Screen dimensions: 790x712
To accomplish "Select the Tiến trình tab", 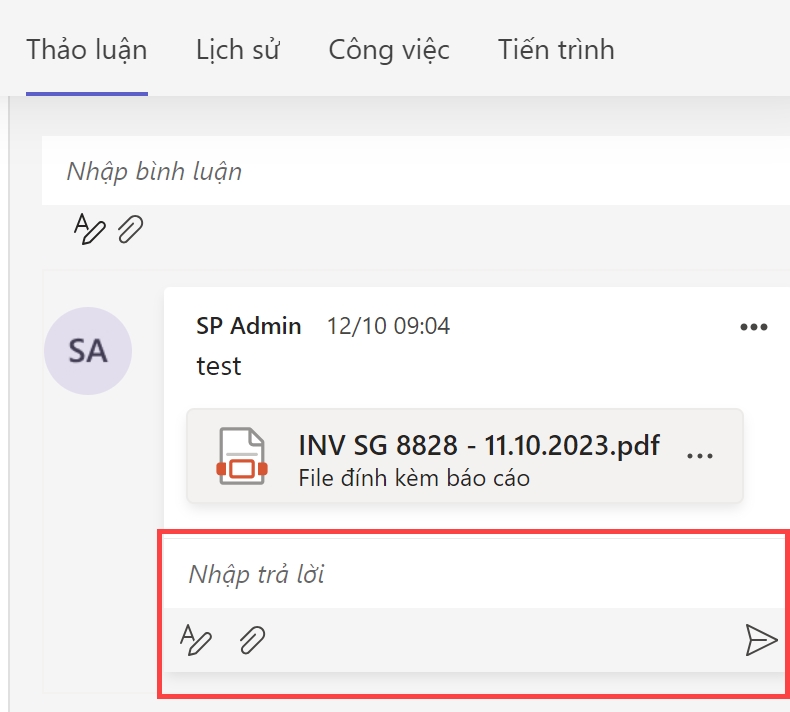I will coord(556,50).
